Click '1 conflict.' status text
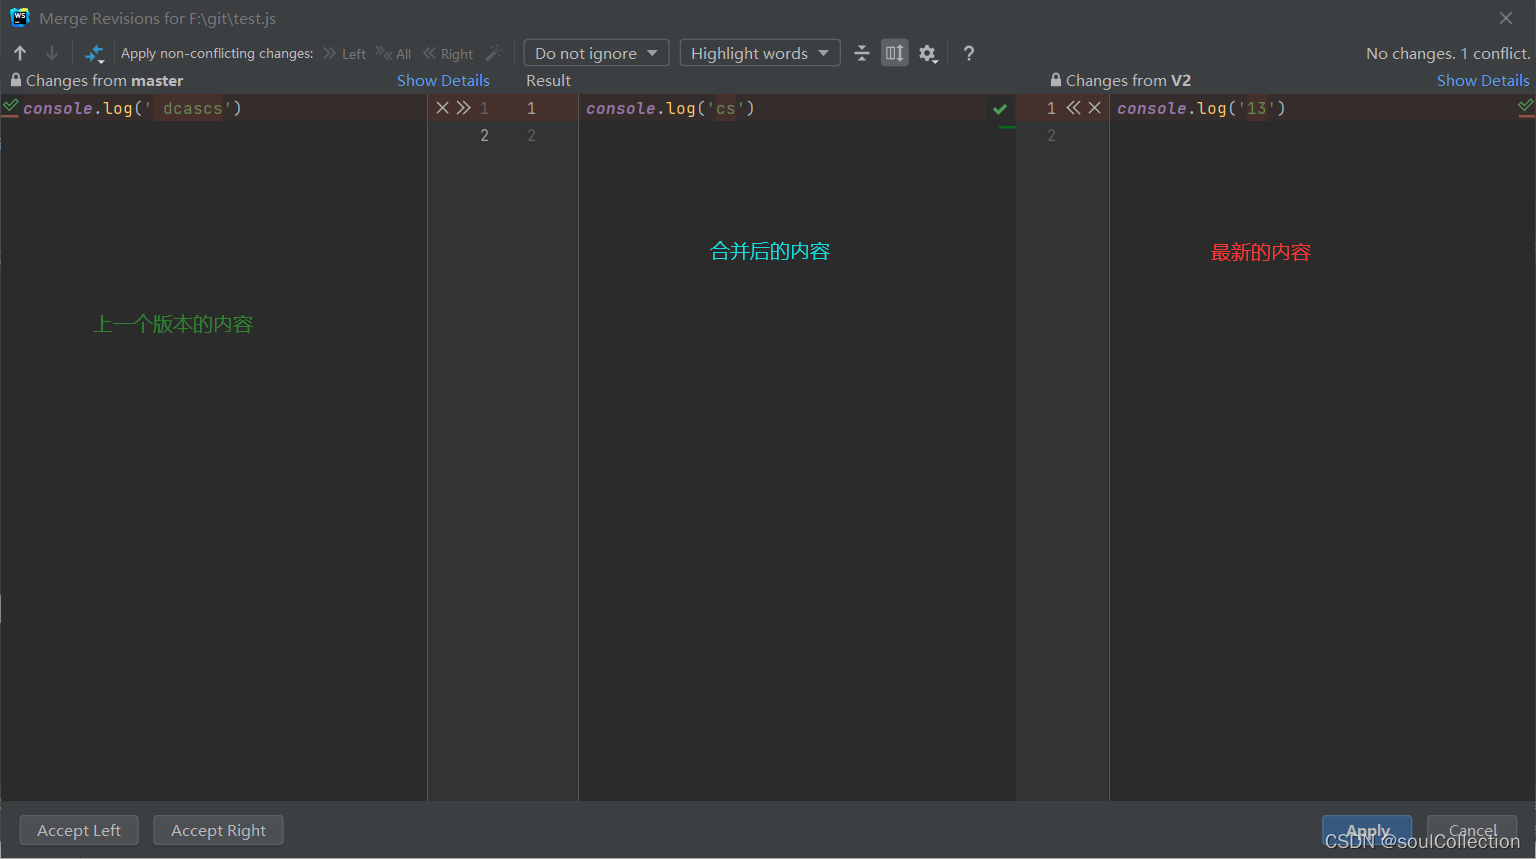 1495,53
